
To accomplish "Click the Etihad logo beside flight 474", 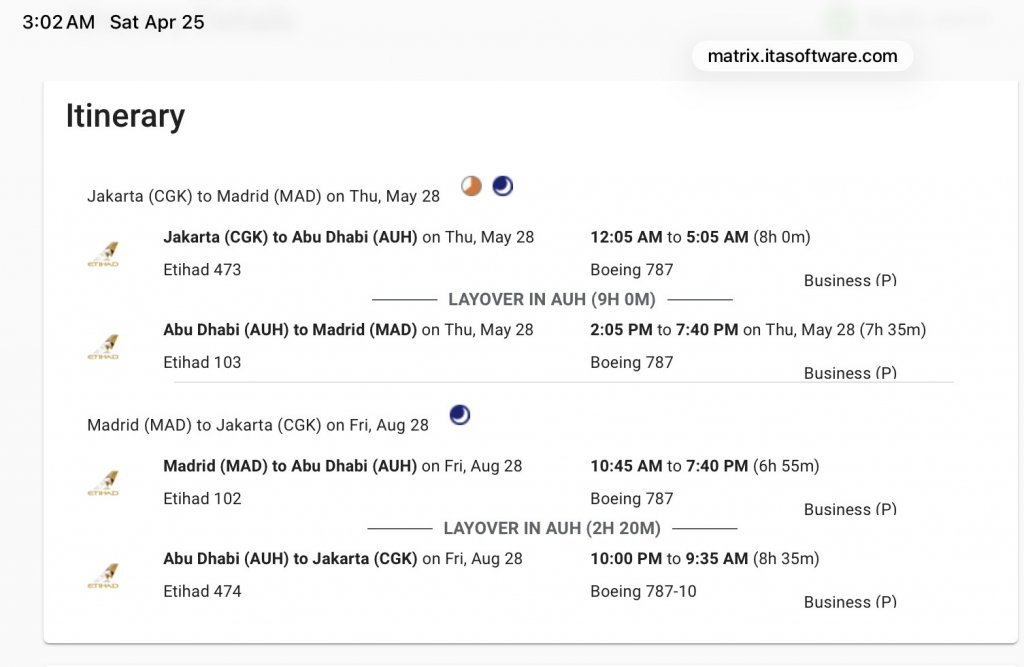I will (x=103, y=575).
